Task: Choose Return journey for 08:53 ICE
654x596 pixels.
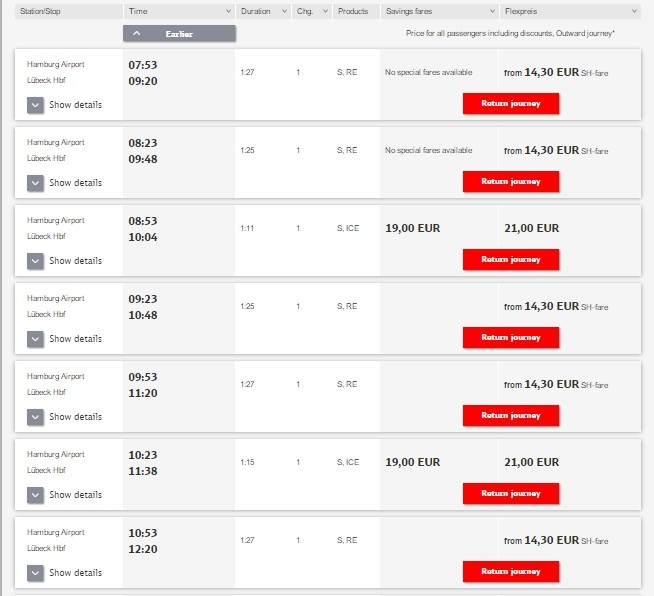Action: coord(510,260)
